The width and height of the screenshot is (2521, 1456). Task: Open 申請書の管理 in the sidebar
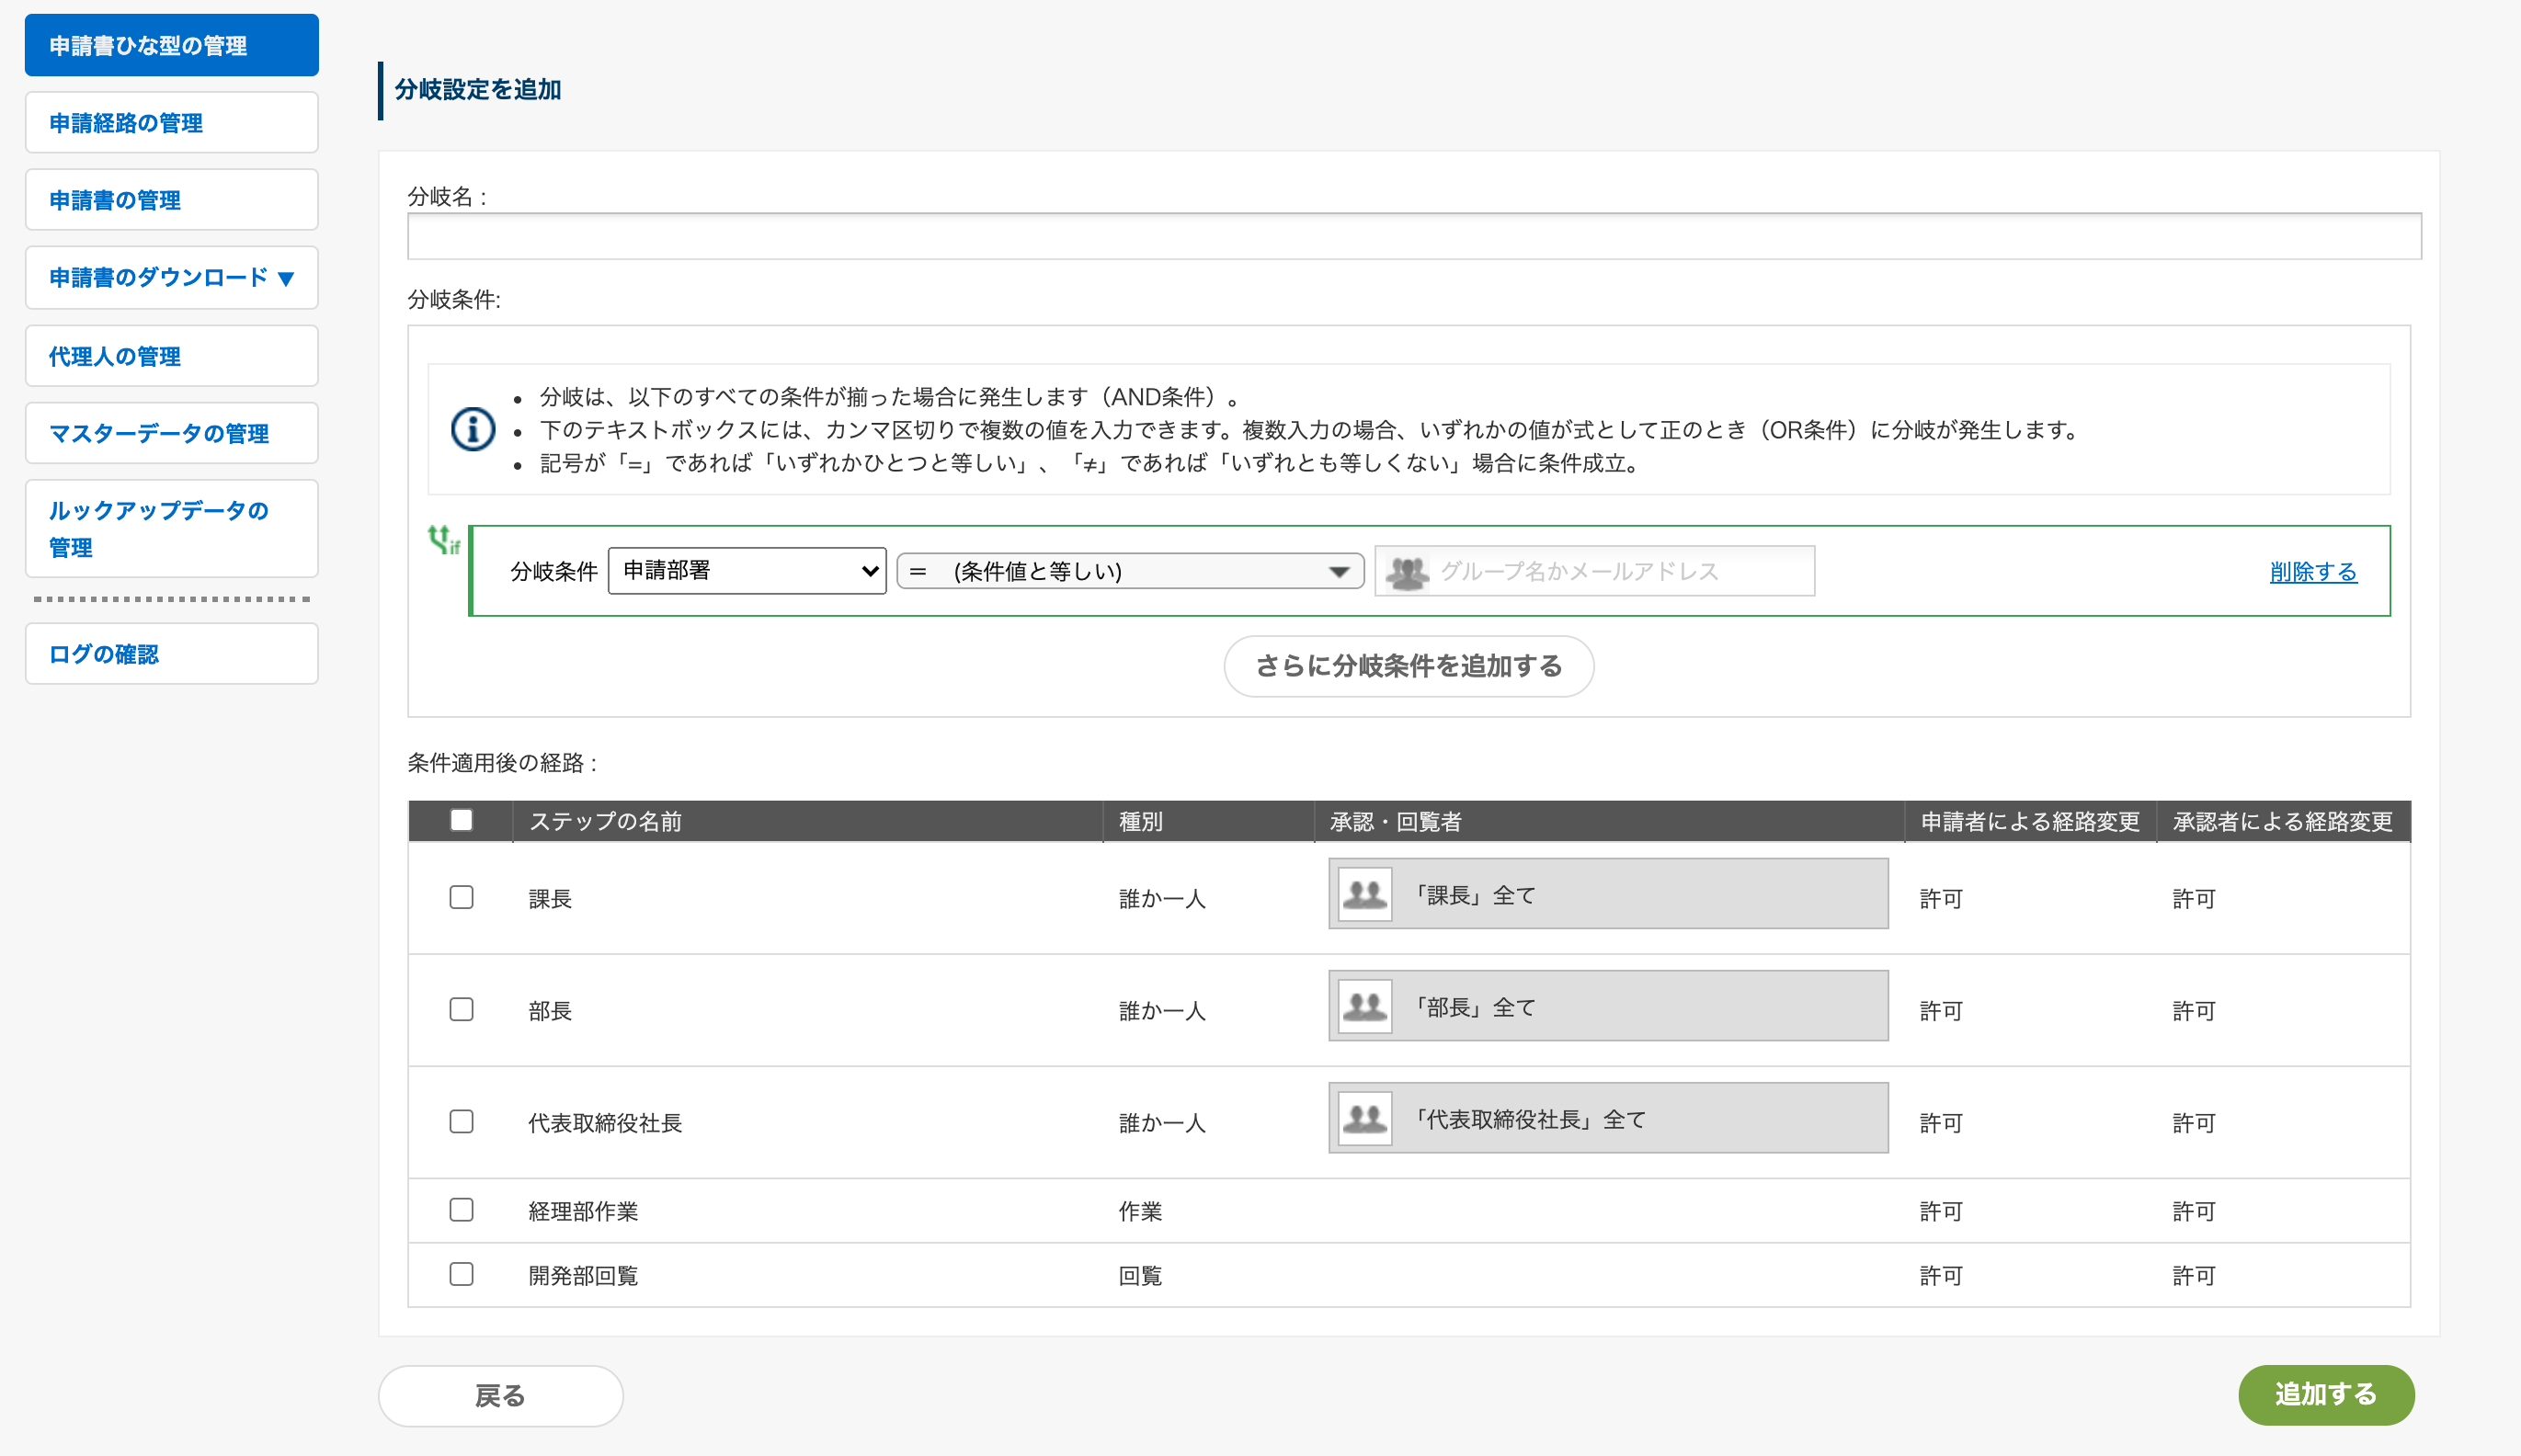click(x=172, y=200)
